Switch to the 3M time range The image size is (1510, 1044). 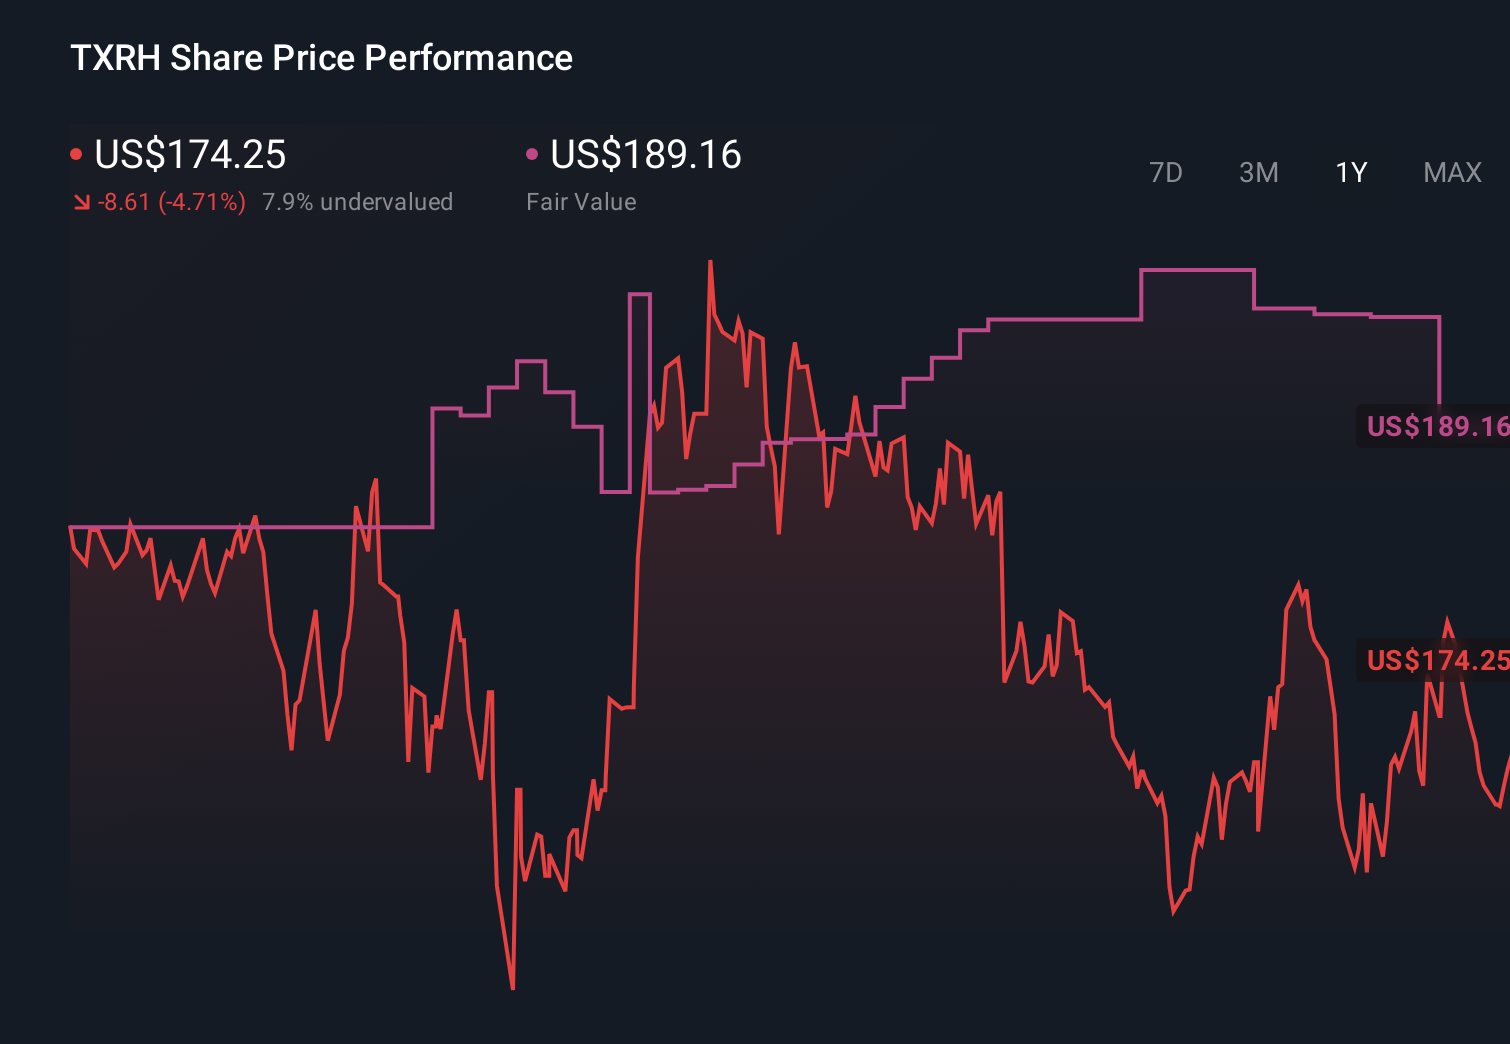1259,173
